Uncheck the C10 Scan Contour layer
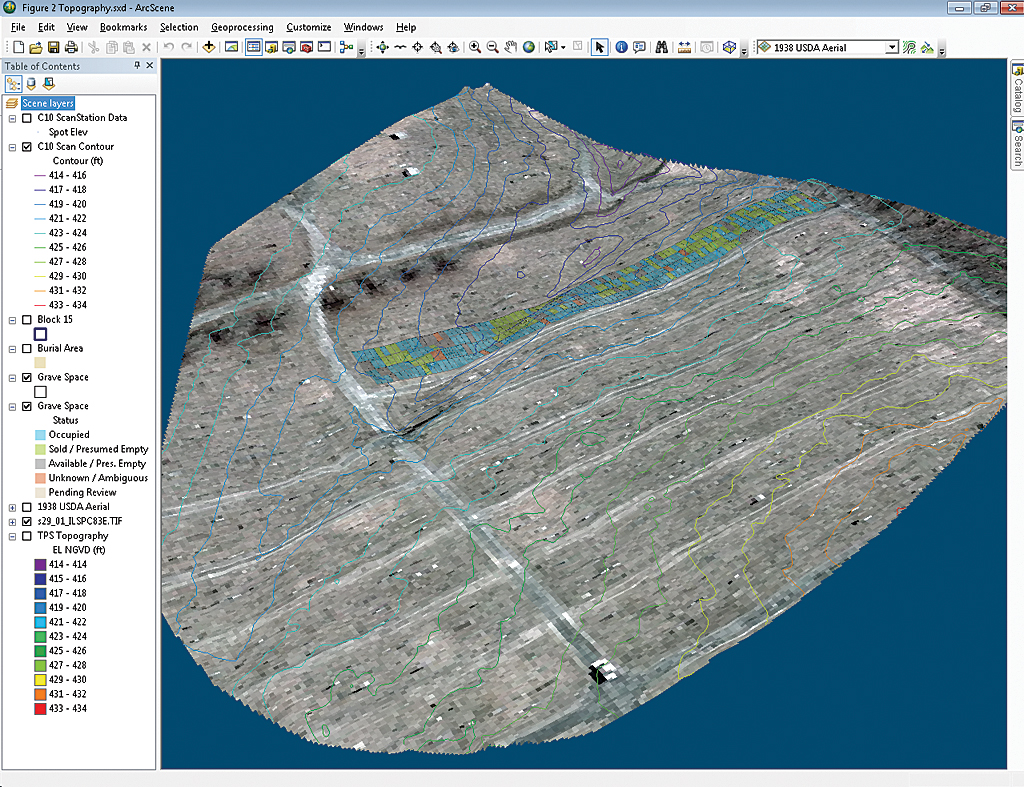 tap(27, 147)
